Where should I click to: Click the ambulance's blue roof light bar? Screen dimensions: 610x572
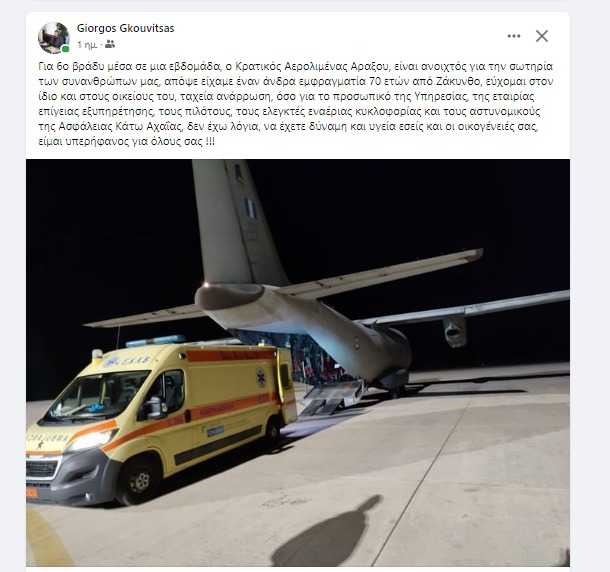(x=155, y=341)
